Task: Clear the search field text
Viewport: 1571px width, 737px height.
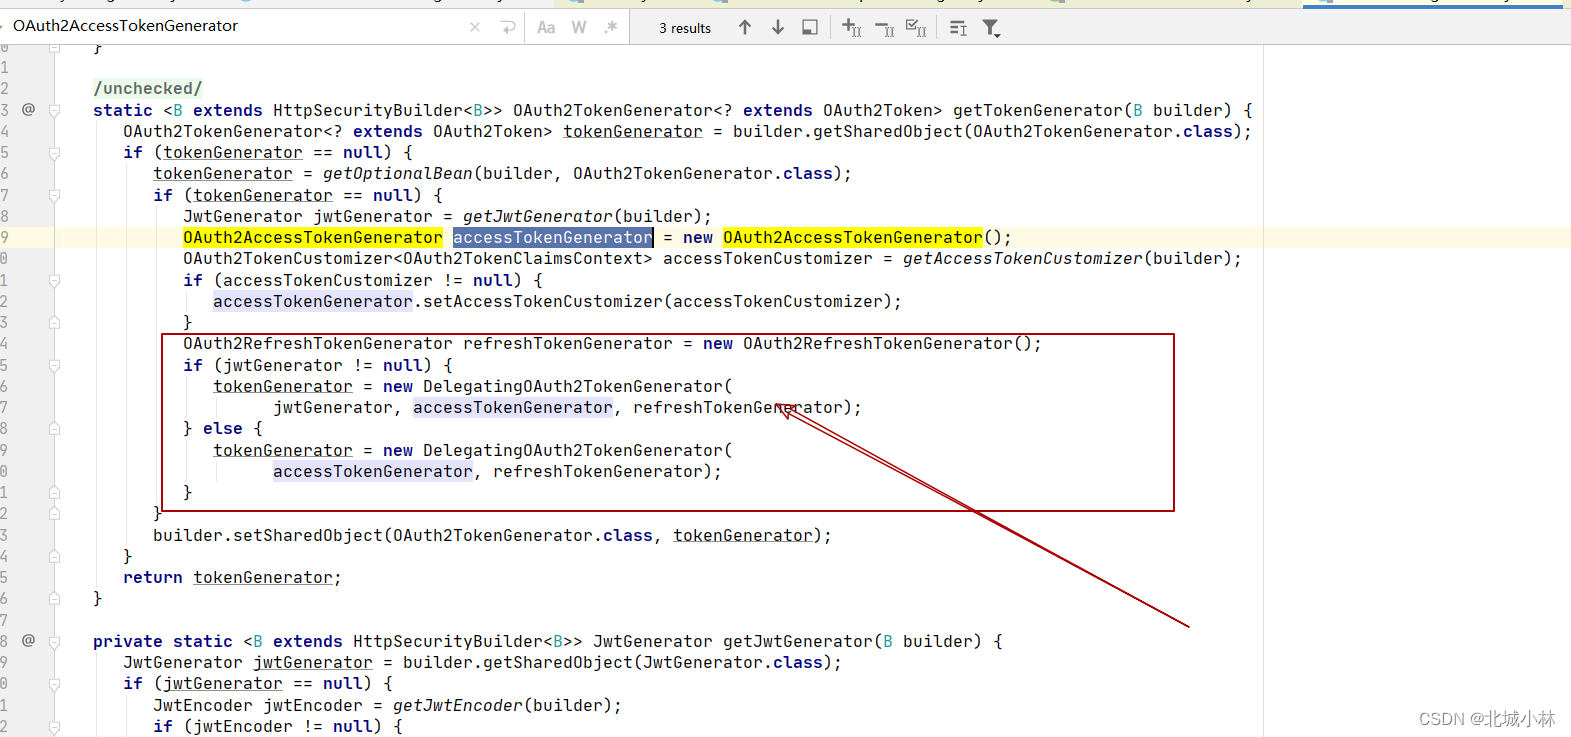Action: click(475, 27)
